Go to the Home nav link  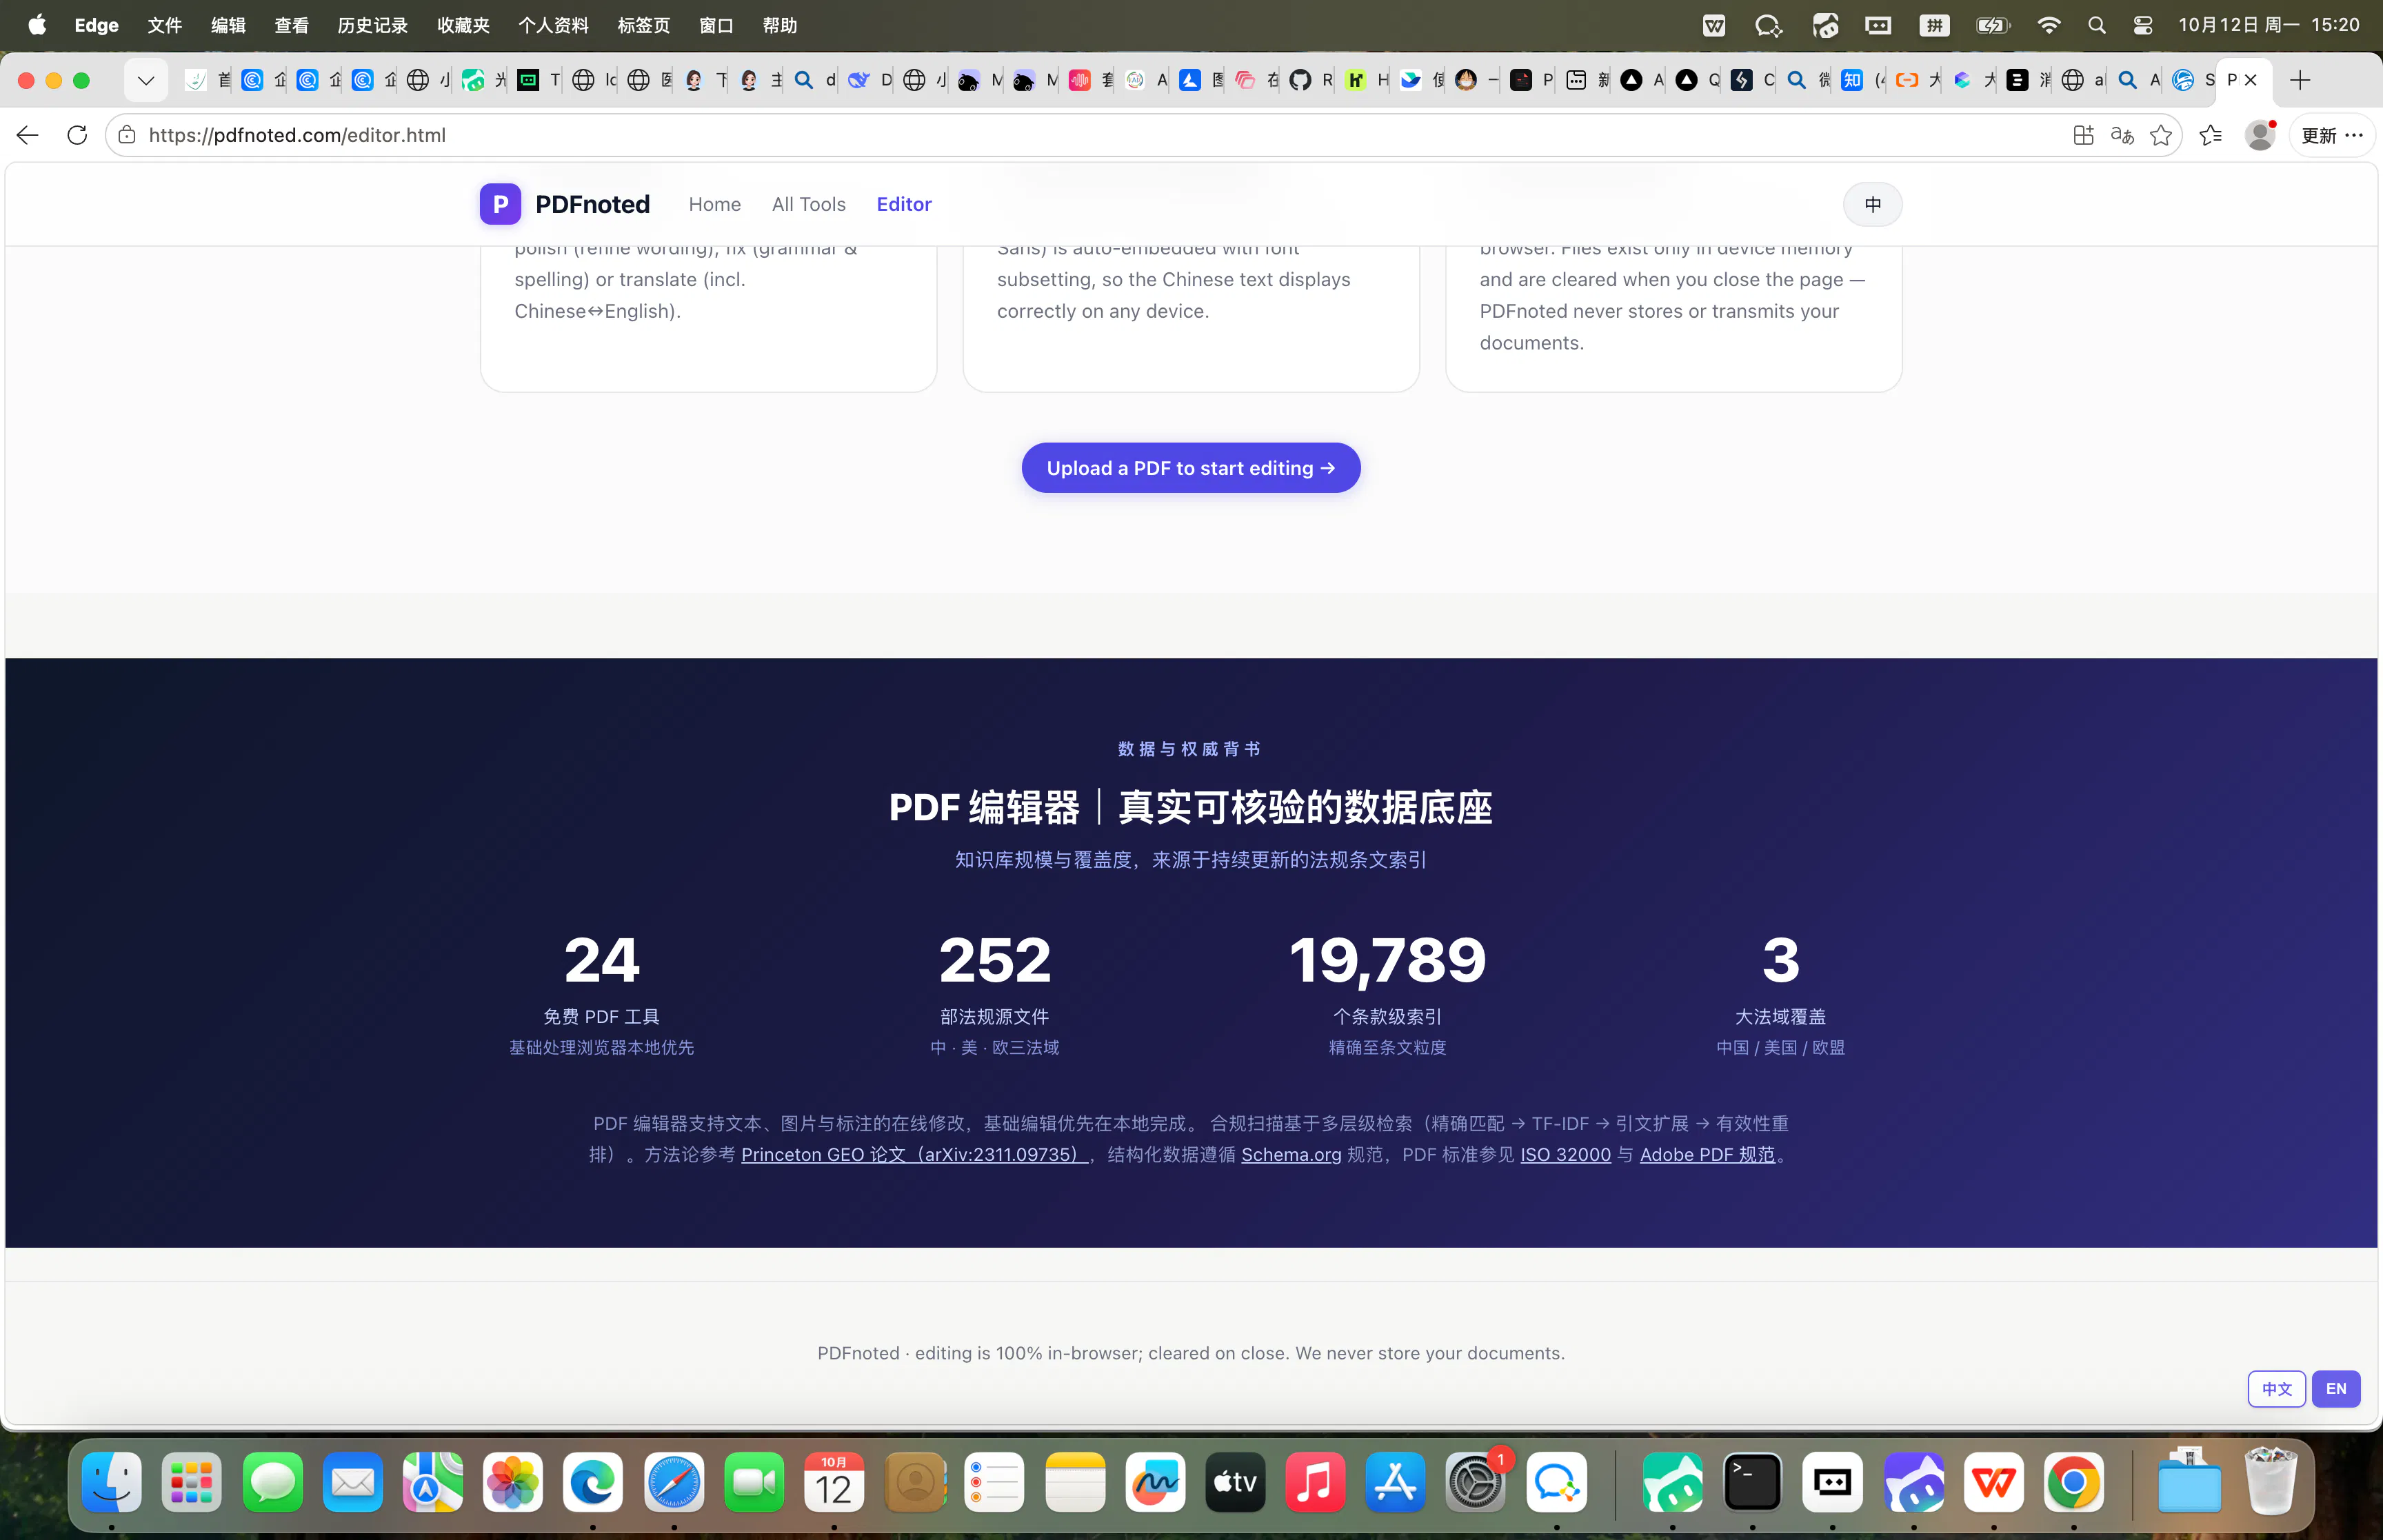click(x=714, y=204)
